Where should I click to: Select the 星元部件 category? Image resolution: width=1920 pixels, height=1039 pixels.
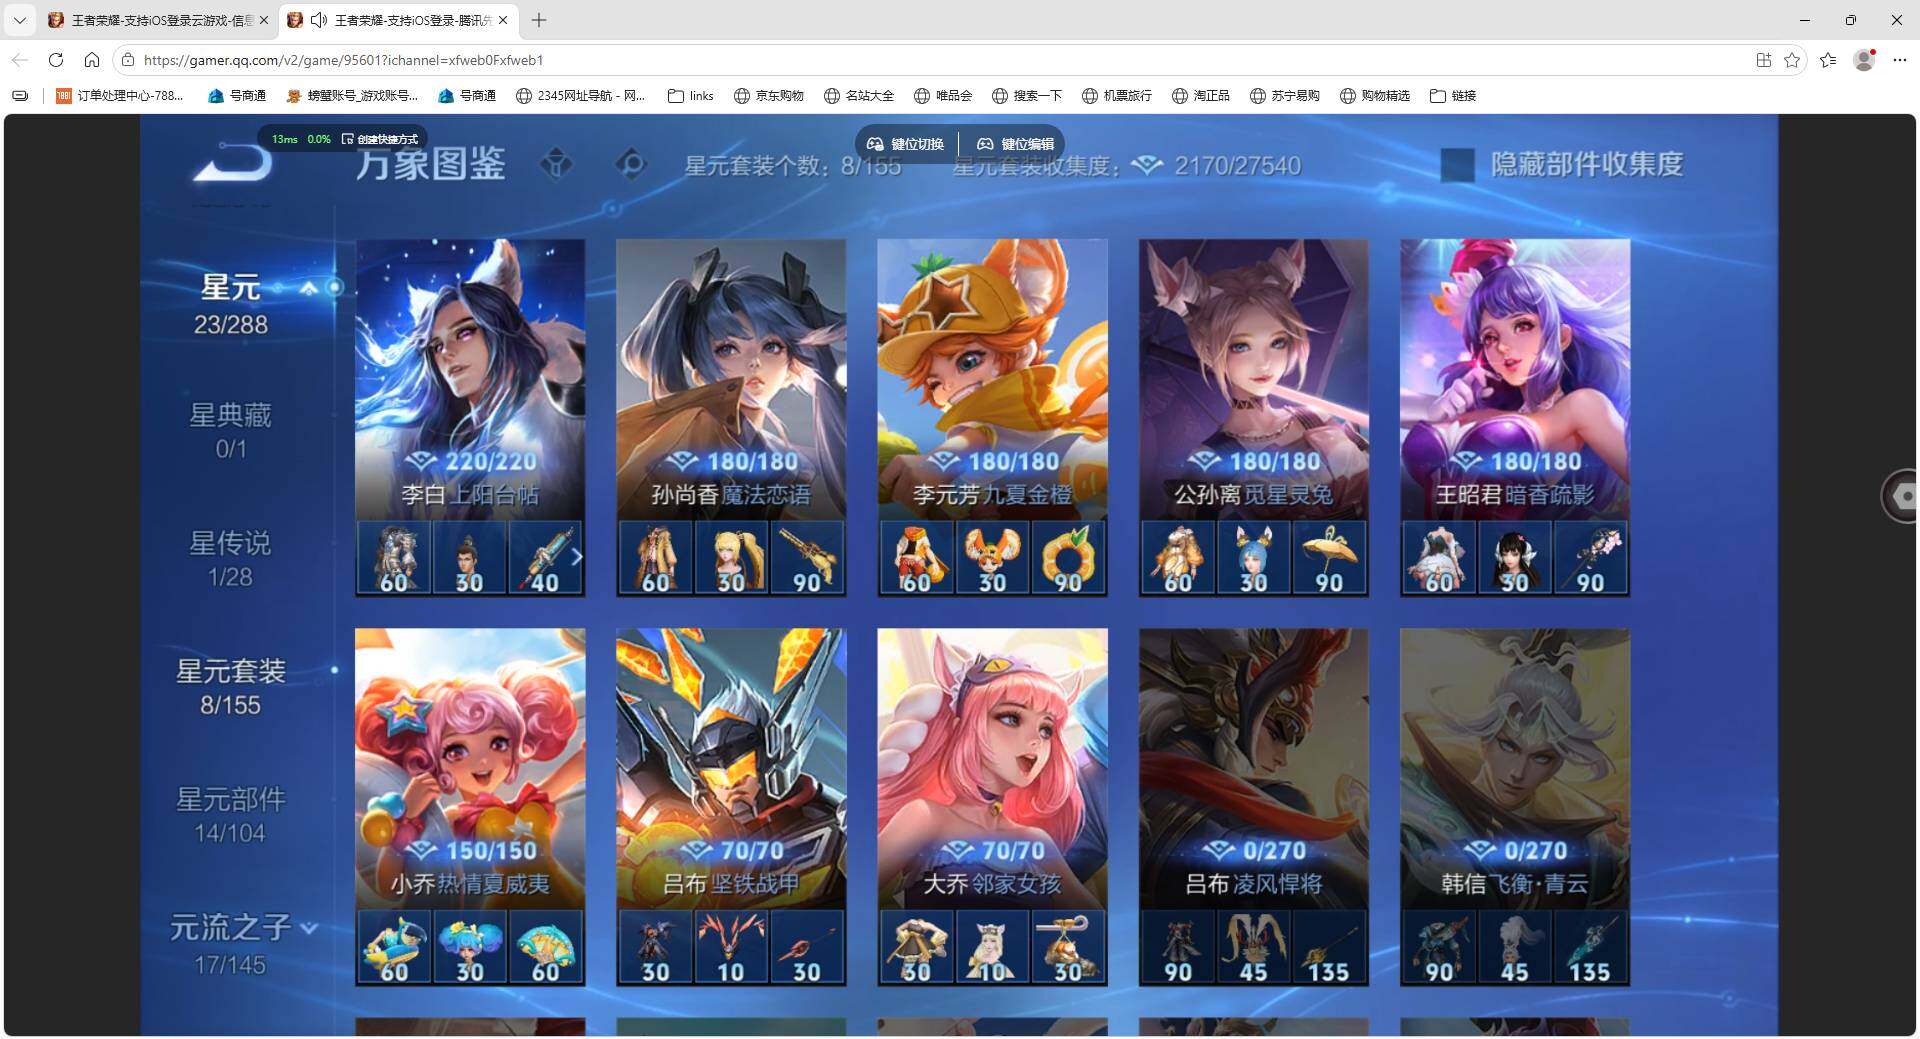pos(231,815)
